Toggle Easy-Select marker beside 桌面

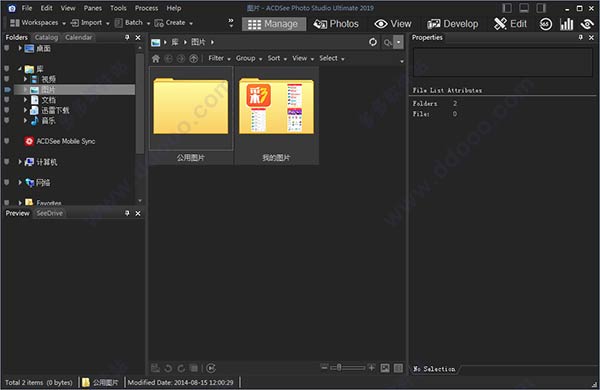click(x=7, y=48)
